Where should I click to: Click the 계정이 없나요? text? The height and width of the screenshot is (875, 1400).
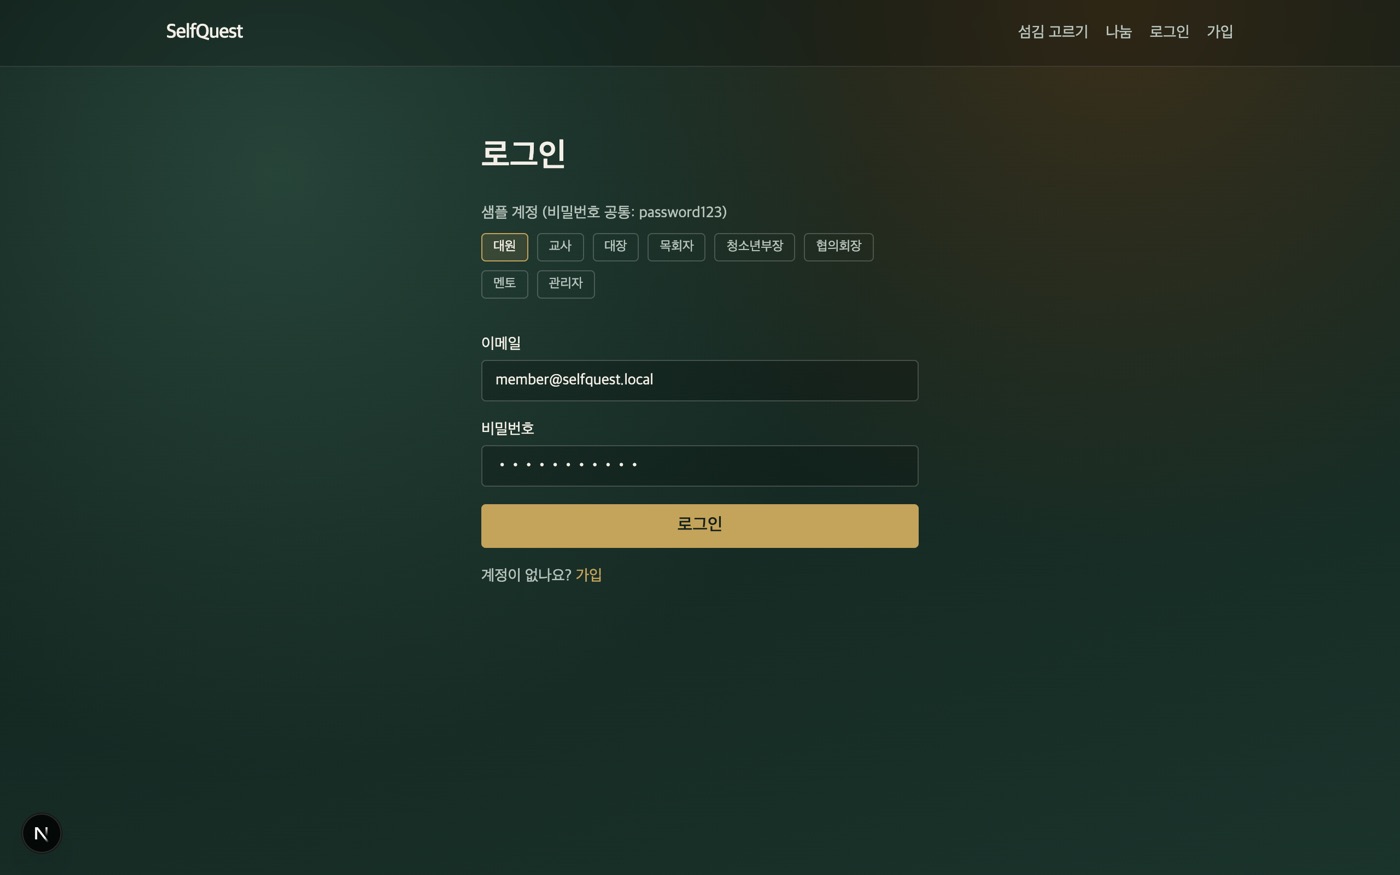526,575
